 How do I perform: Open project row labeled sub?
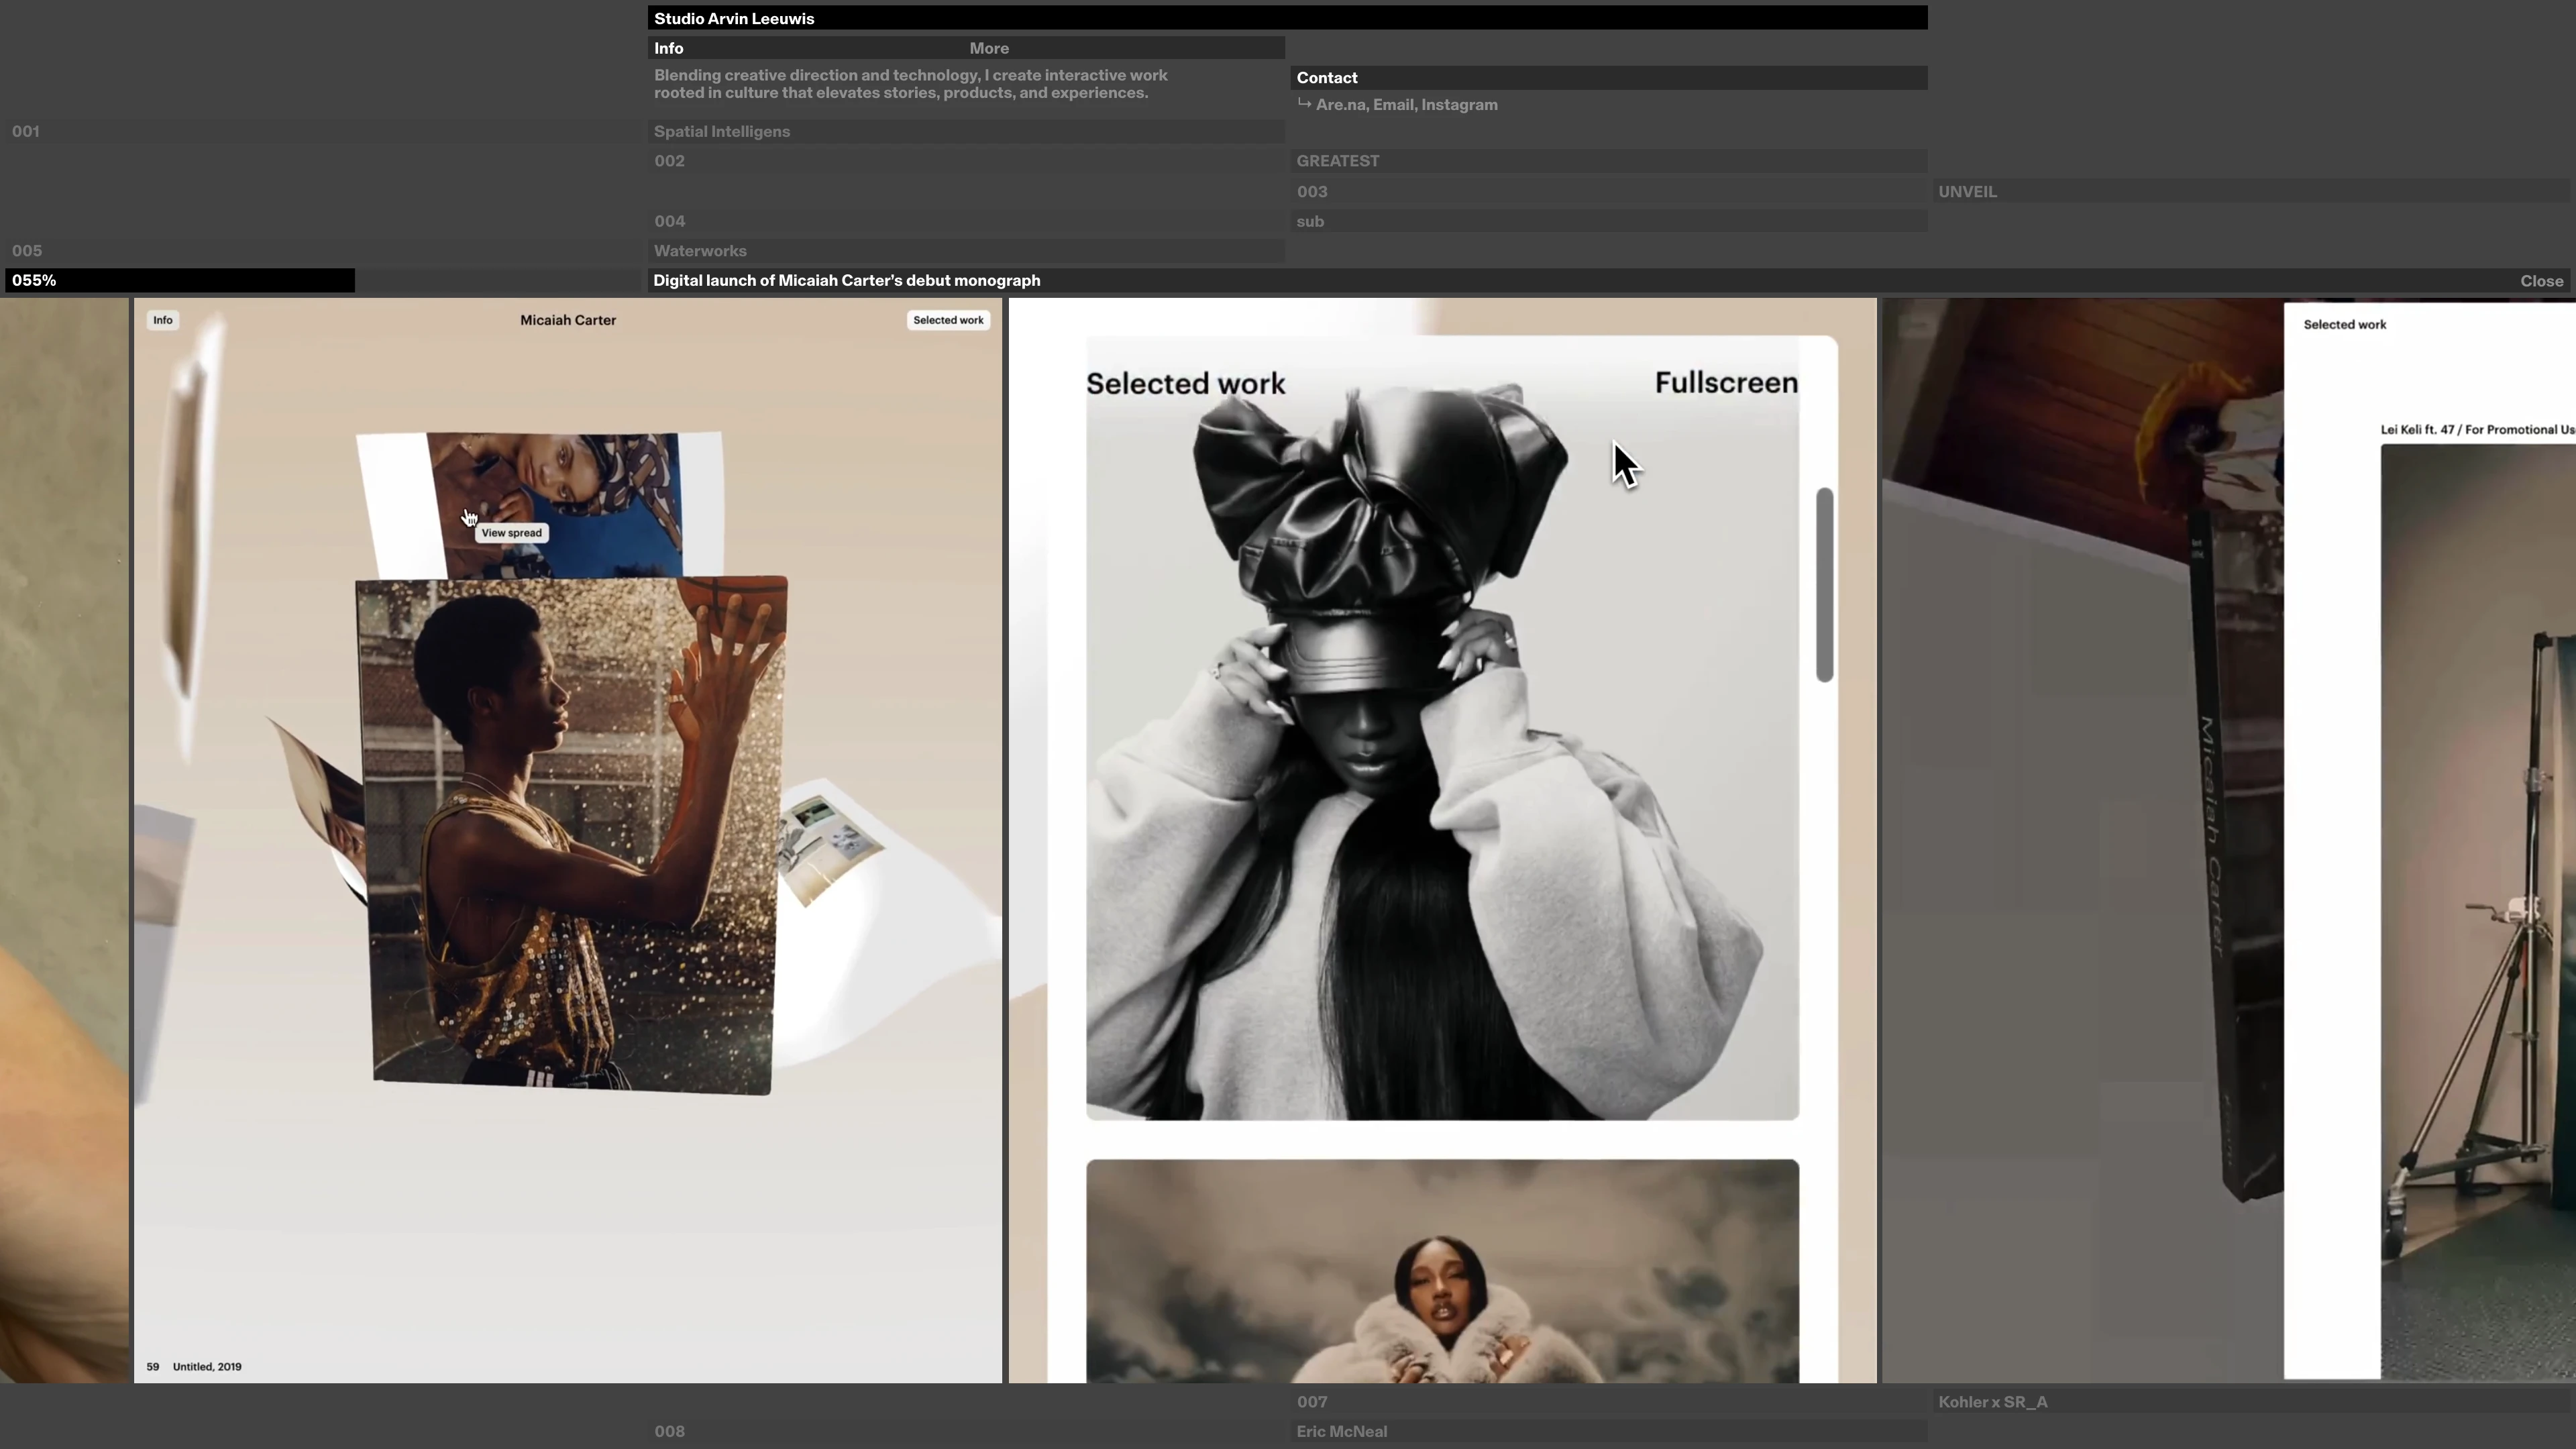(1309, 222)
